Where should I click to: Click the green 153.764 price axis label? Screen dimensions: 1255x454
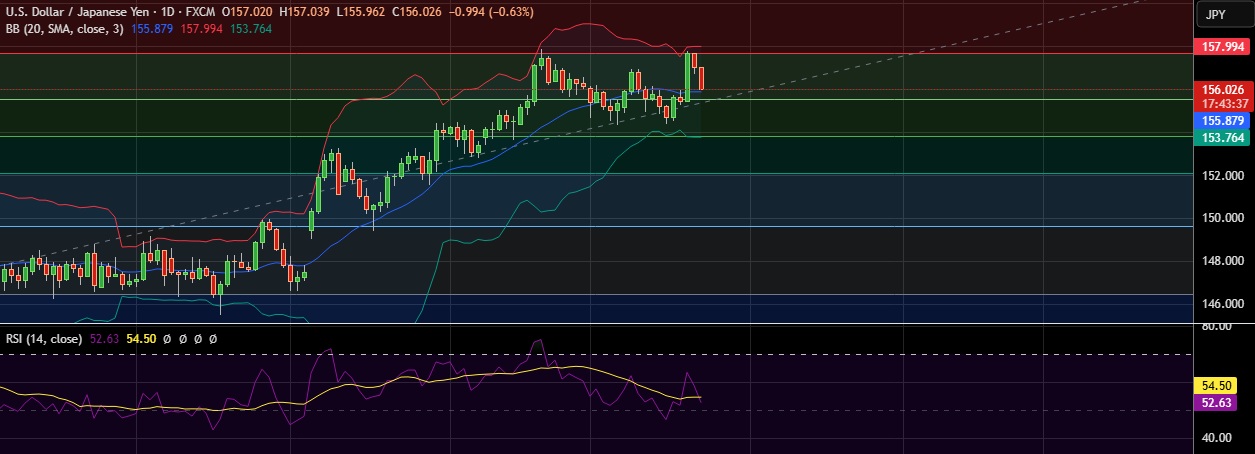(1222, 137)
